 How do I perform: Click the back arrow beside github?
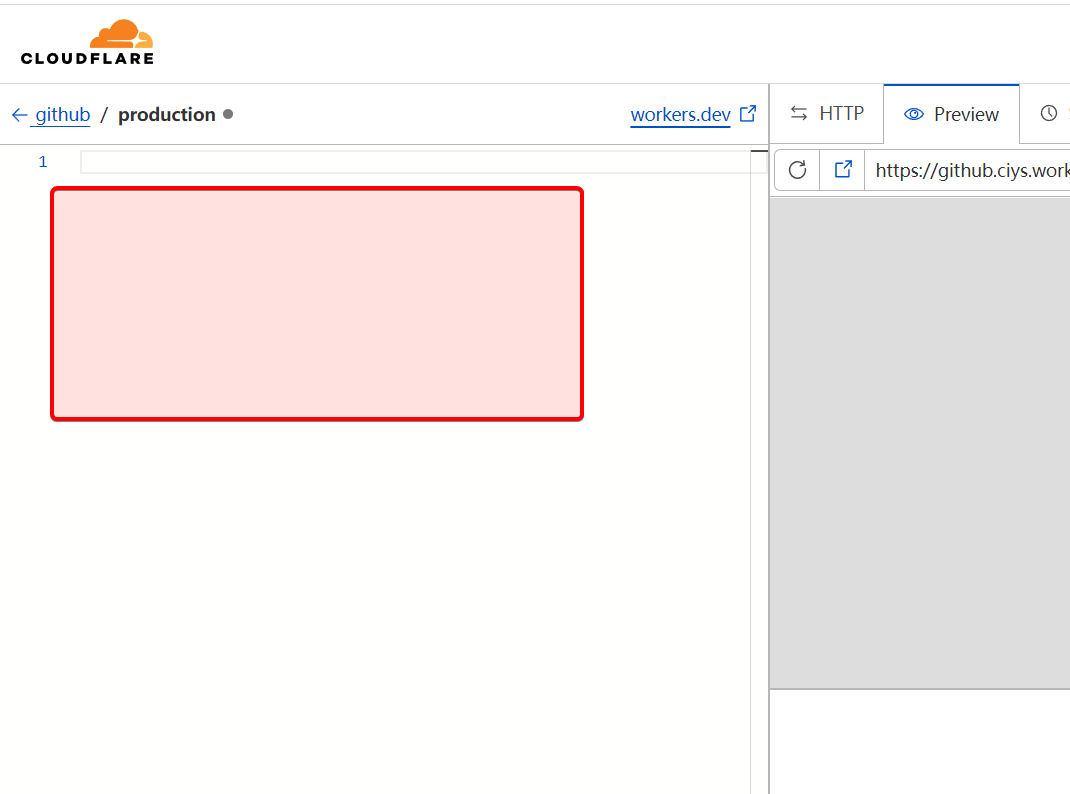(x=19, y=115)
